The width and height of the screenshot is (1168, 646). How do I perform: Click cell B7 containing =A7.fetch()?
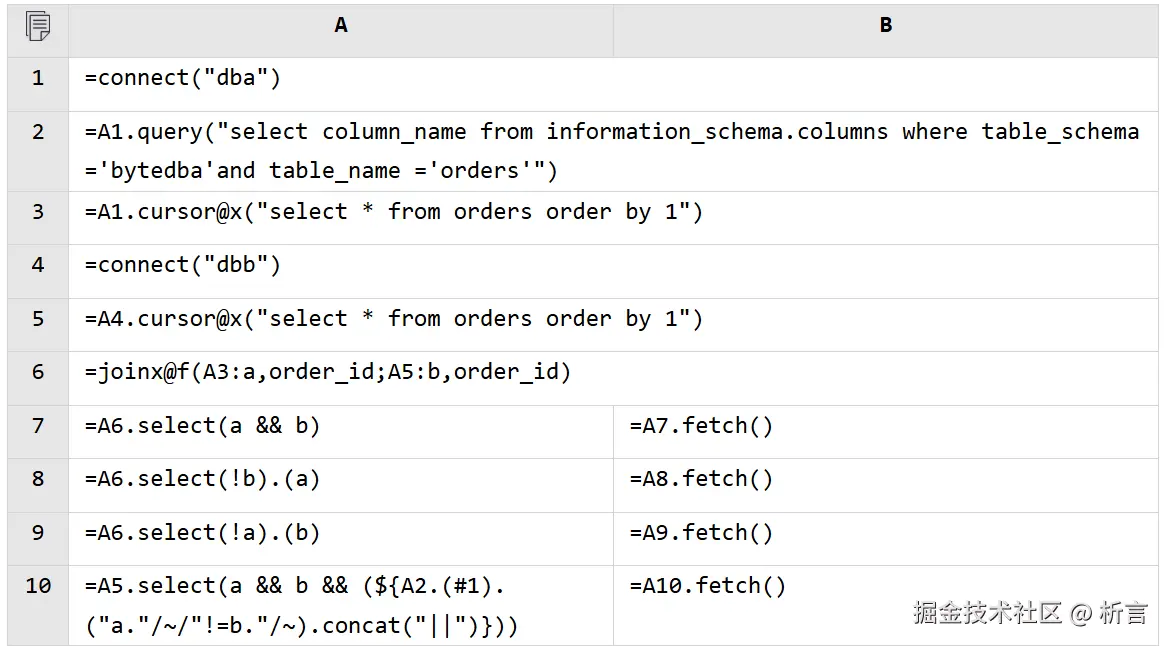pos(701,426)
